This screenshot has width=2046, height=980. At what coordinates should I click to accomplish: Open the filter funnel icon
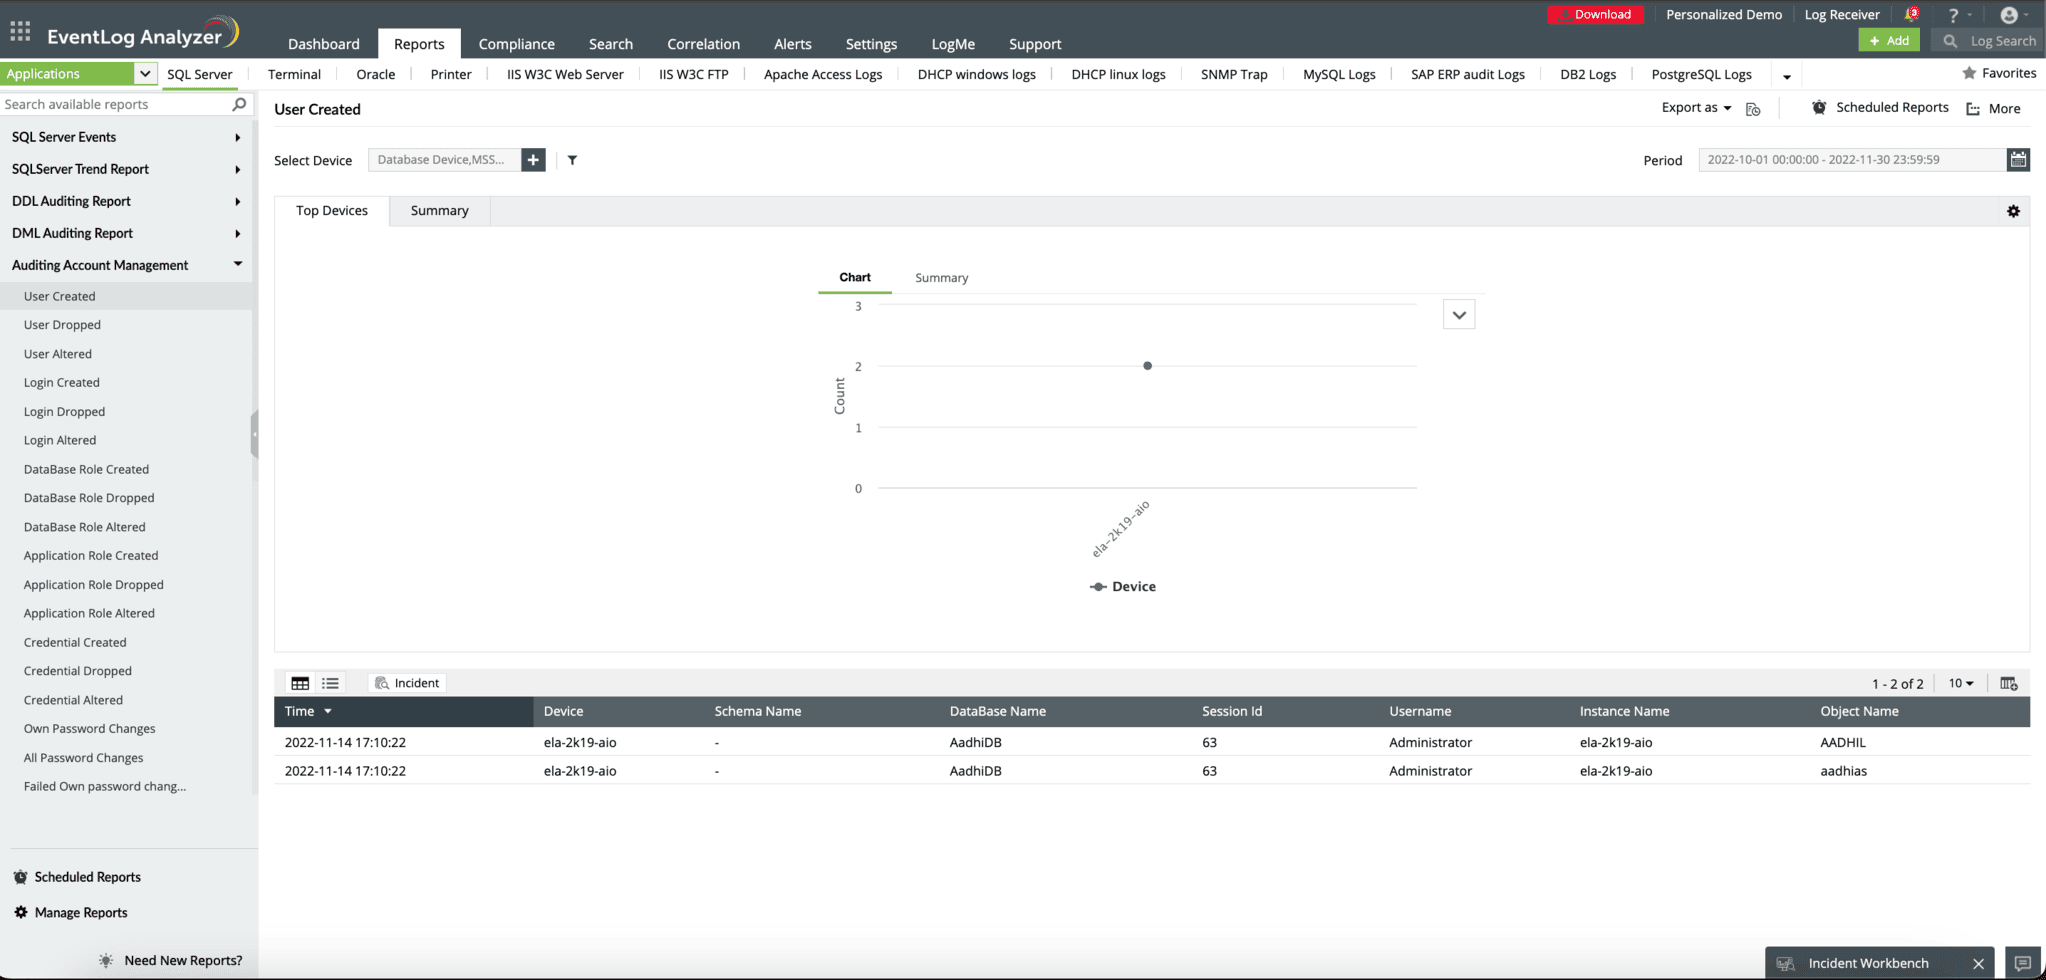pyautogui.click(x=572, y=160)
